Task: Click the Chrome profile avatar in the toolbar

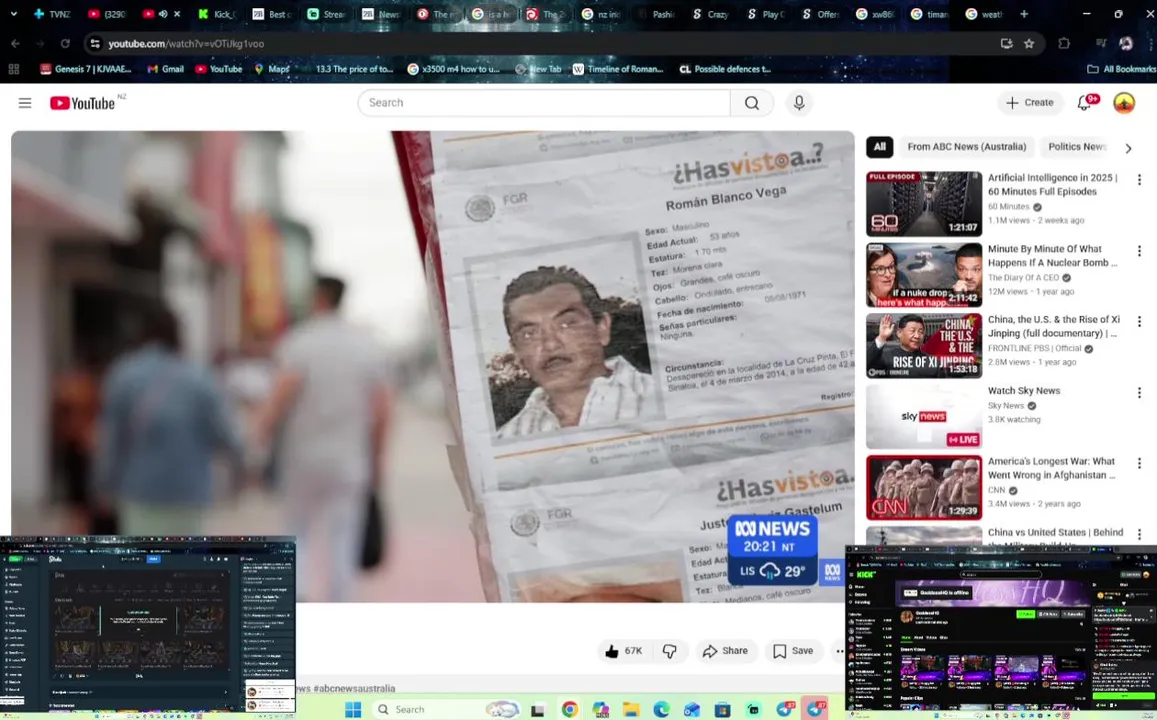Action: pyautogui.click(x=1126, y=44)
